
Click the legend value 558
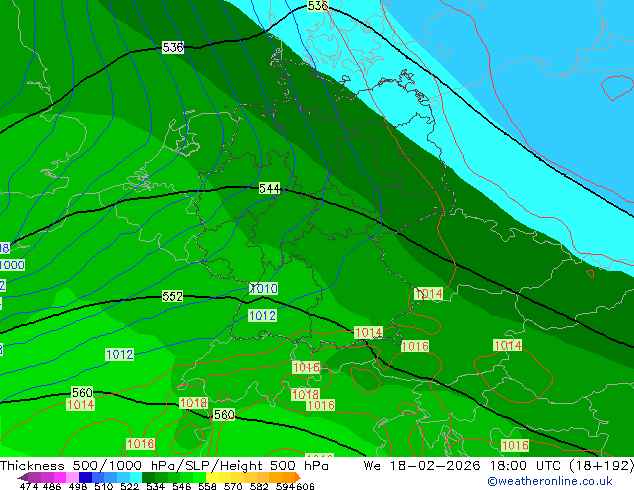(207, 486)
